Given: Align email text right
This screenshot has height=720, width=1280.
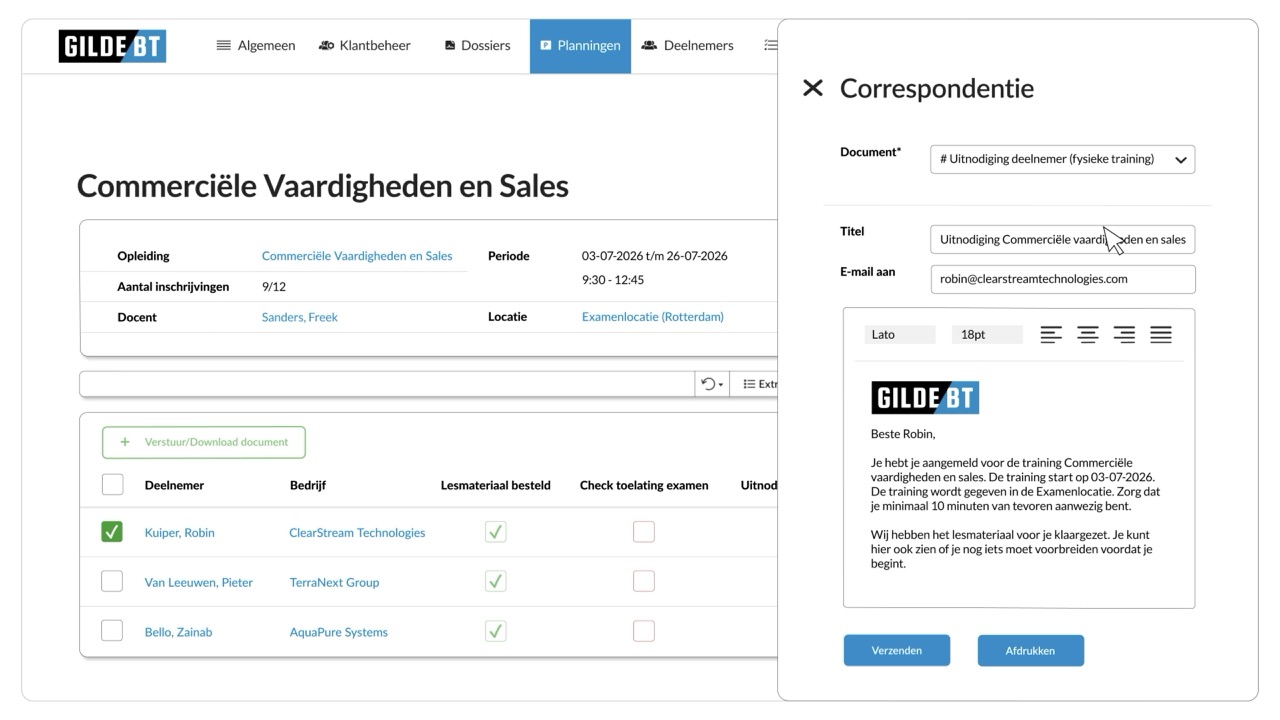Looking at the screenshot, I should [1124, 335].
